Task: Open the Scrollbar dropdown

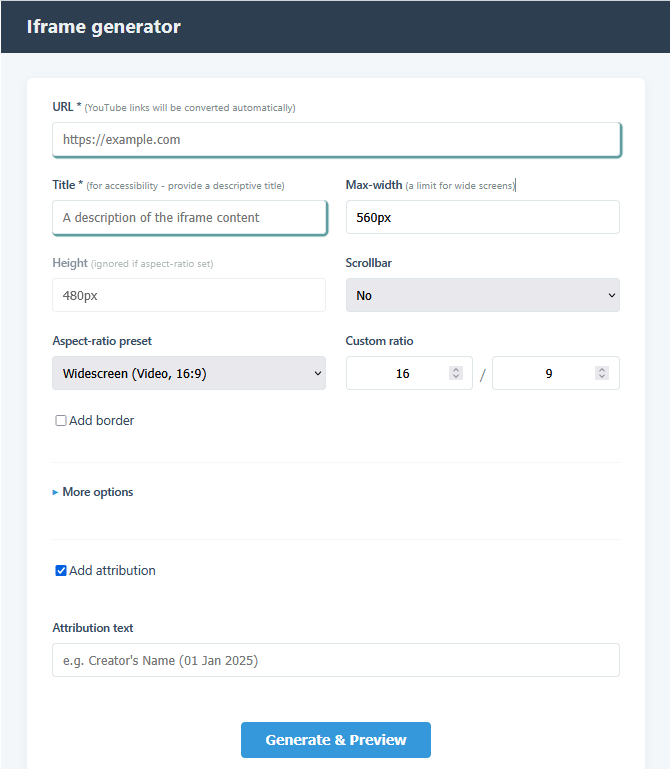Action: (x=483, y=295)
